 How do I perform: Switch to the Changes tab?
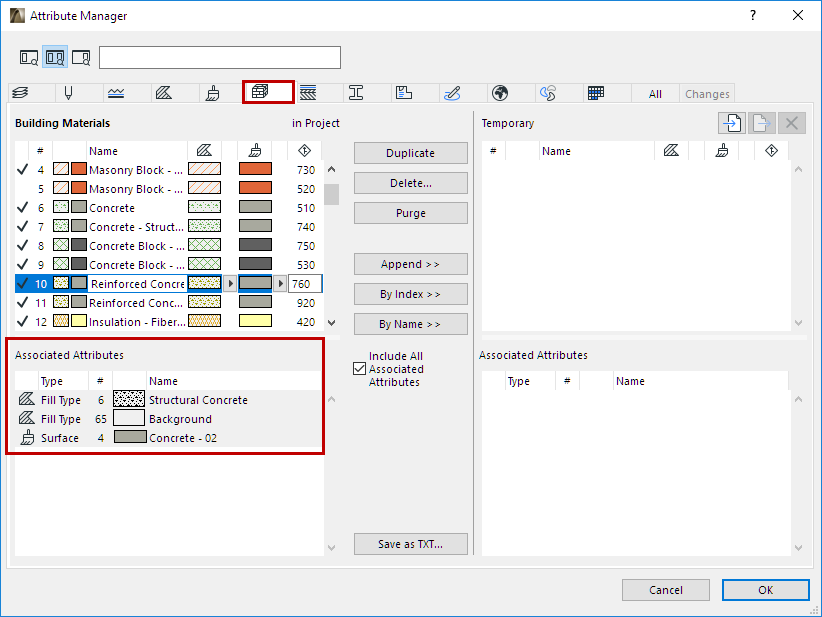pyautogui.click(x=707, y=94)
